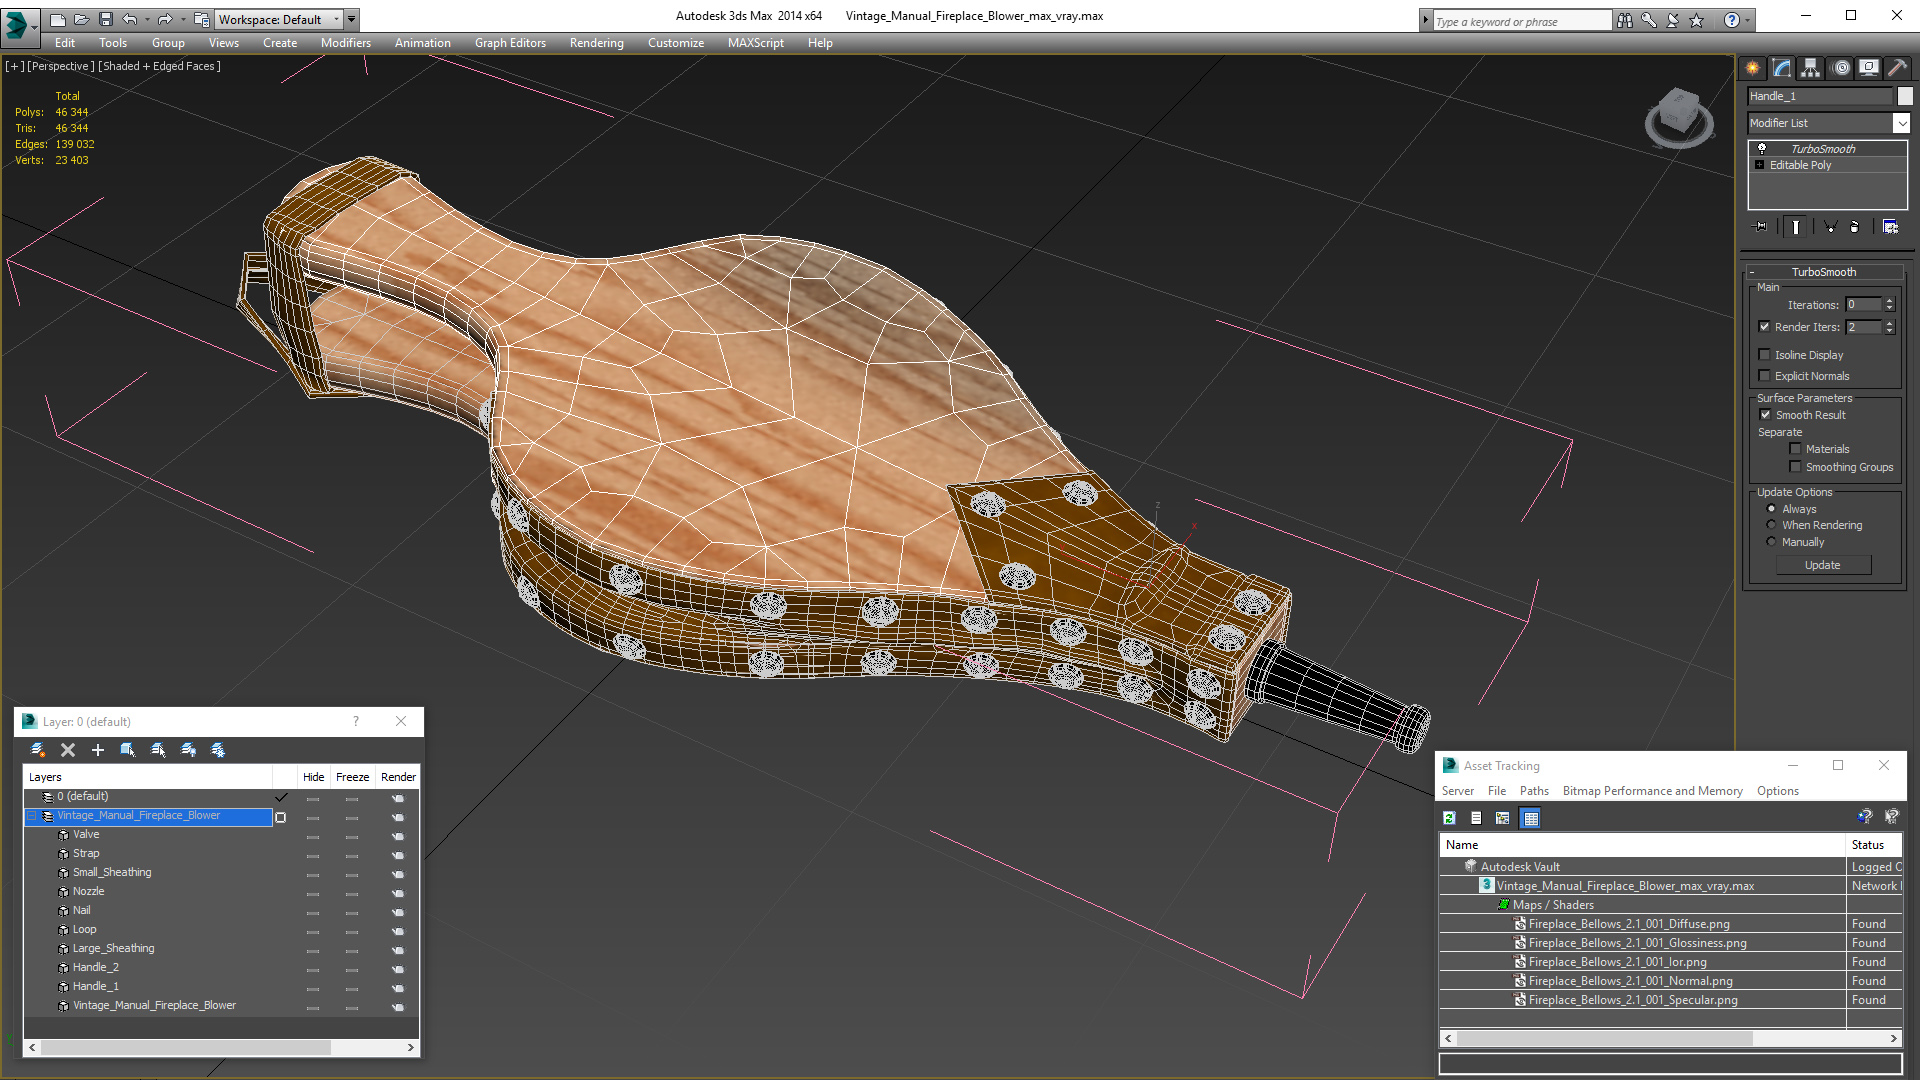Select When Rendering update option

pos(1772,525)
